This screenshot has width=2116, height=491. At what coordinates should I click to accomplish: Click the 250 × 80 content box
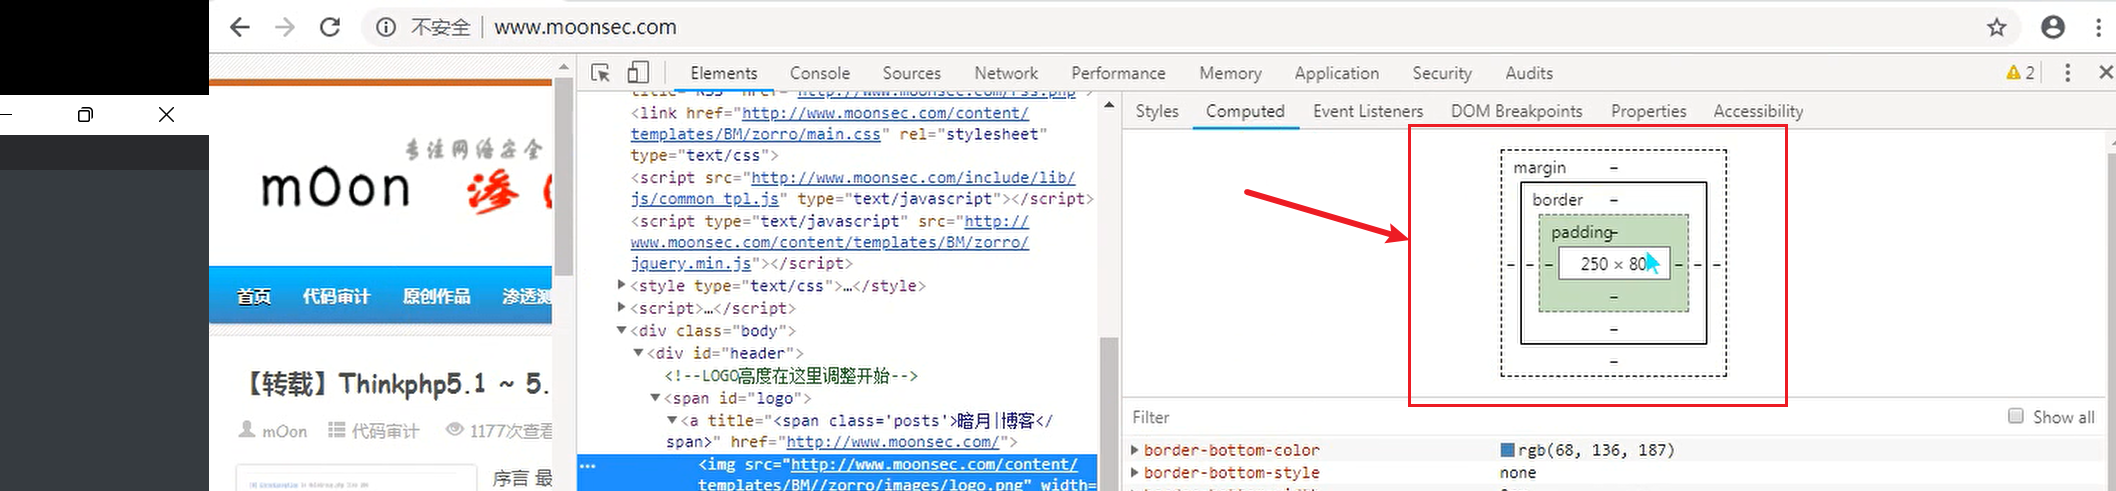point(1614,264)
